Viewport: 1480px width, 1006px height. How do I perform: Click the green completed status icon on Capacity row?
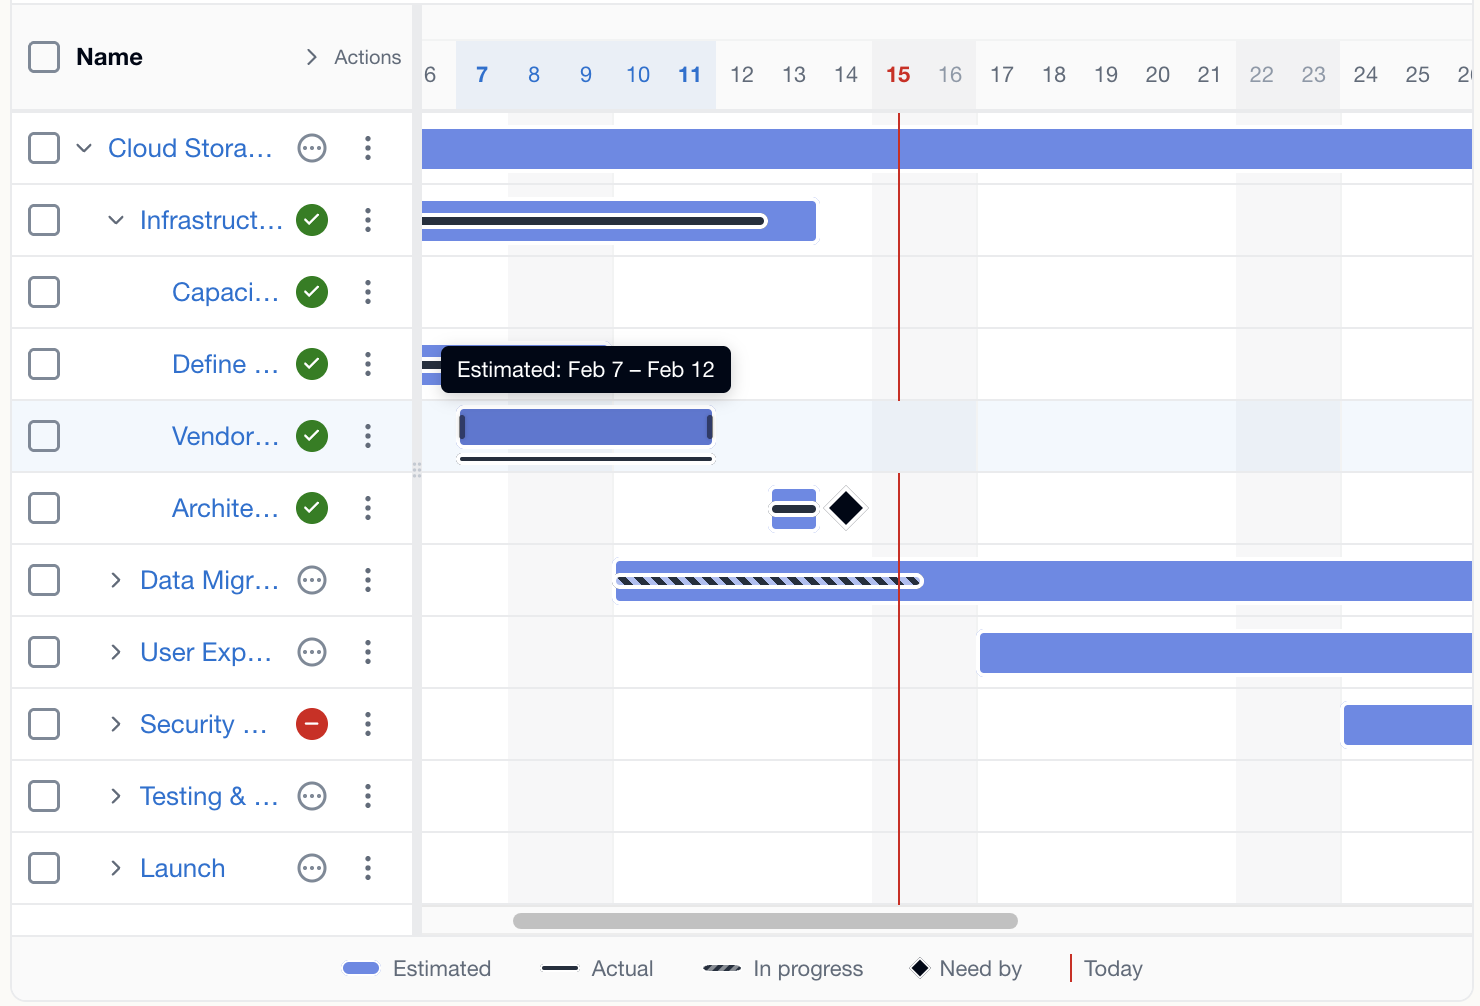[311, 292]
